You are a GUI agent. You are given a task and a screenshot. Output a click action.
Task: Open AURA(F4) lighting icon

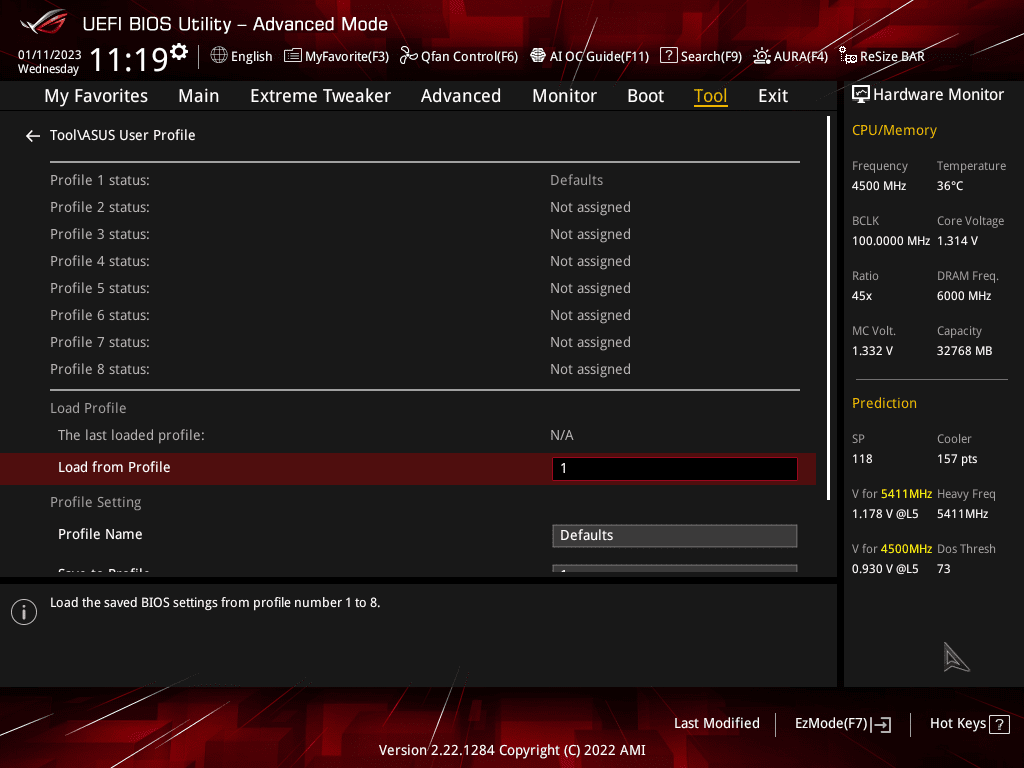pyautogui.click(x=761, y=56)
